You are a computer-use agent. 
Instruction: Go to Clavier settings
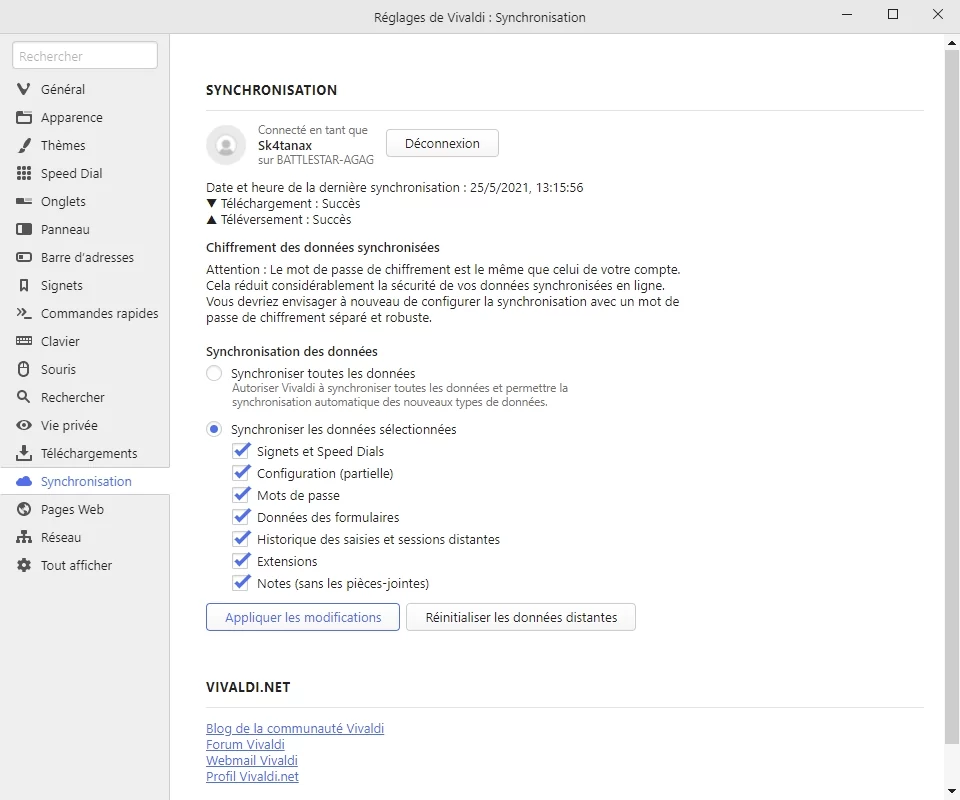click(84, 342)
